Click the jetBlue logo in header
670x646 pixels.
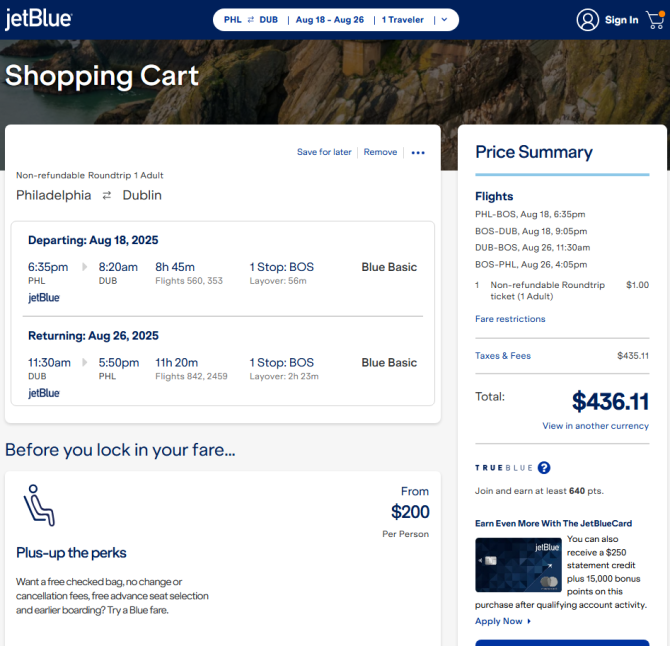pos(38,19)
